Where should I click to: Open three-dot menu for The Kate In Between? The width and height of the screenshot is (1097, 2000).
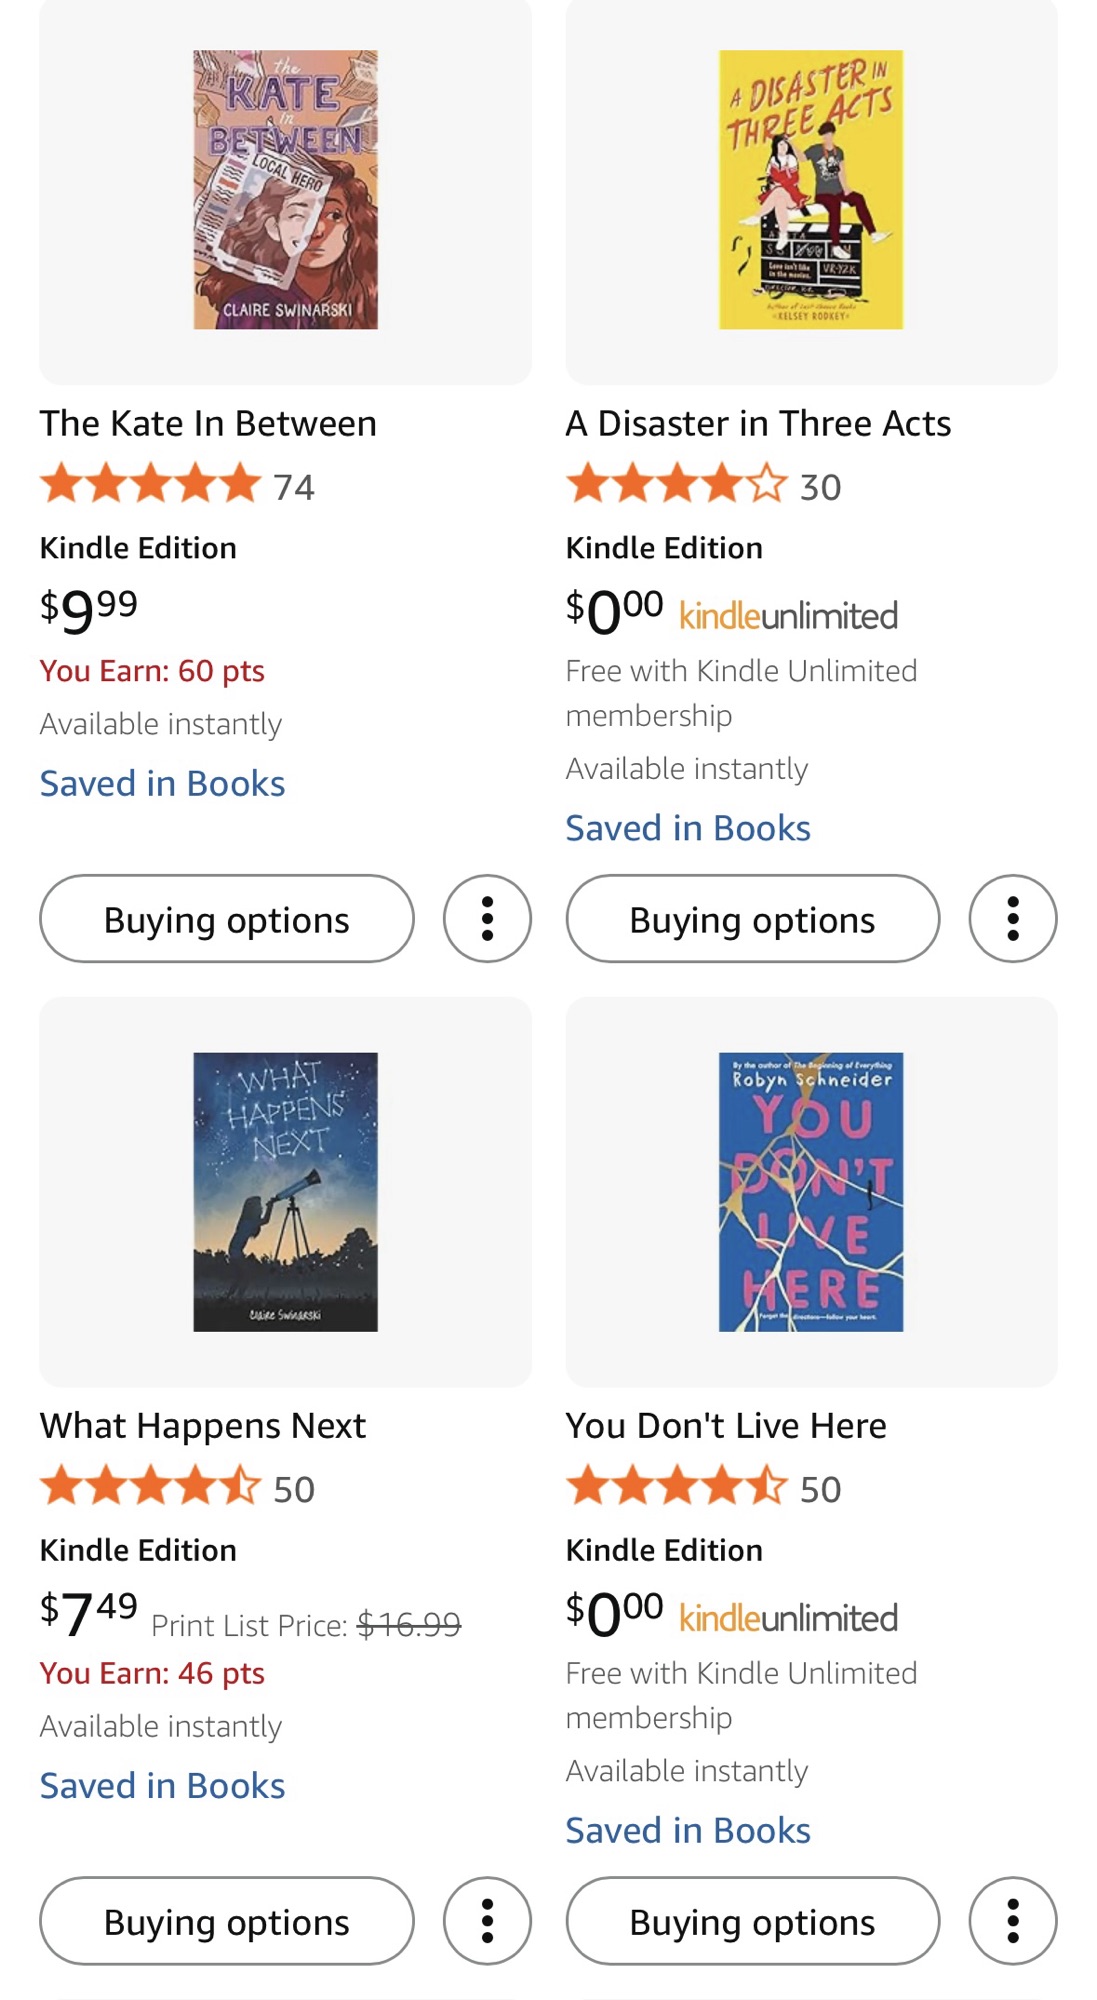[487, 919]
